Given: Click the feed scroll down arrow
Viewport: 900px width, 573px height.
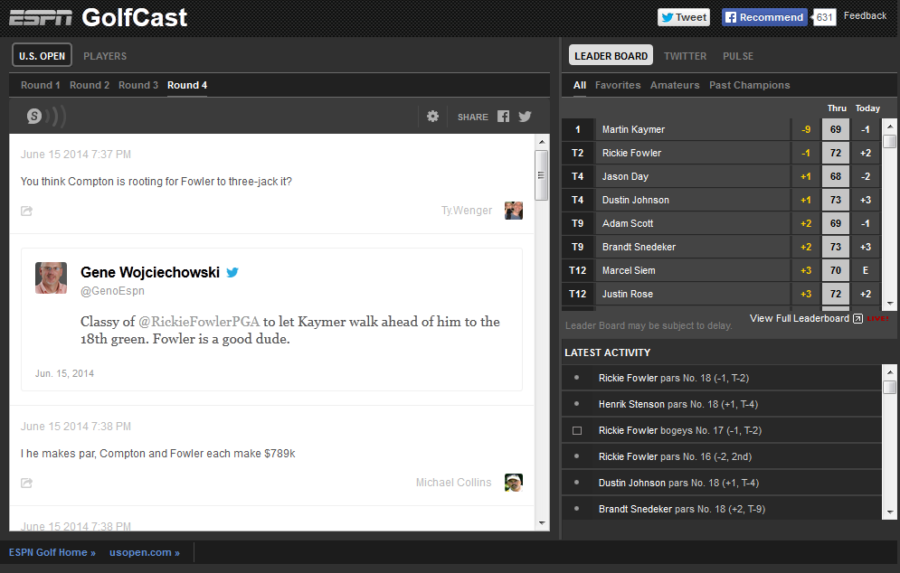Looking at the screenshot, I should point(542,523).
